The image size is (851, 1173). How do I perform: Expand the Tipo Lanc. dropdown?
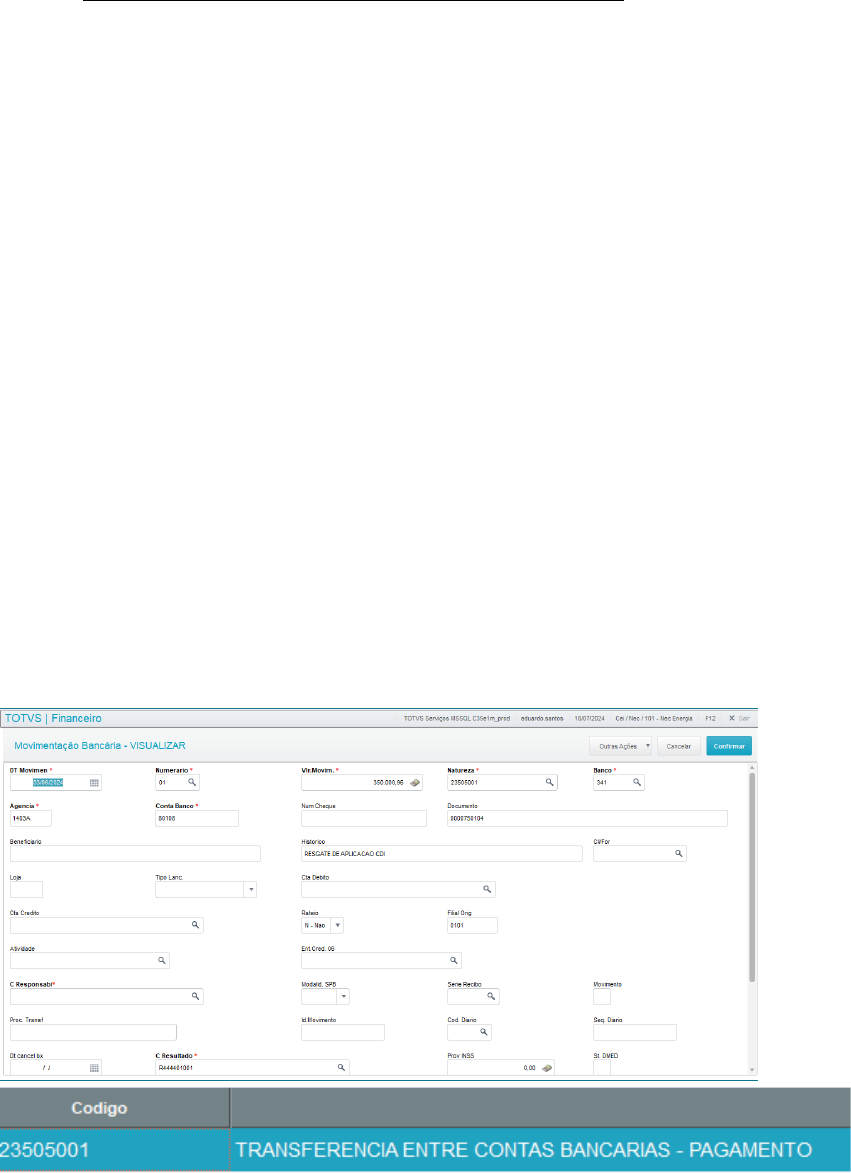[251, 889]
